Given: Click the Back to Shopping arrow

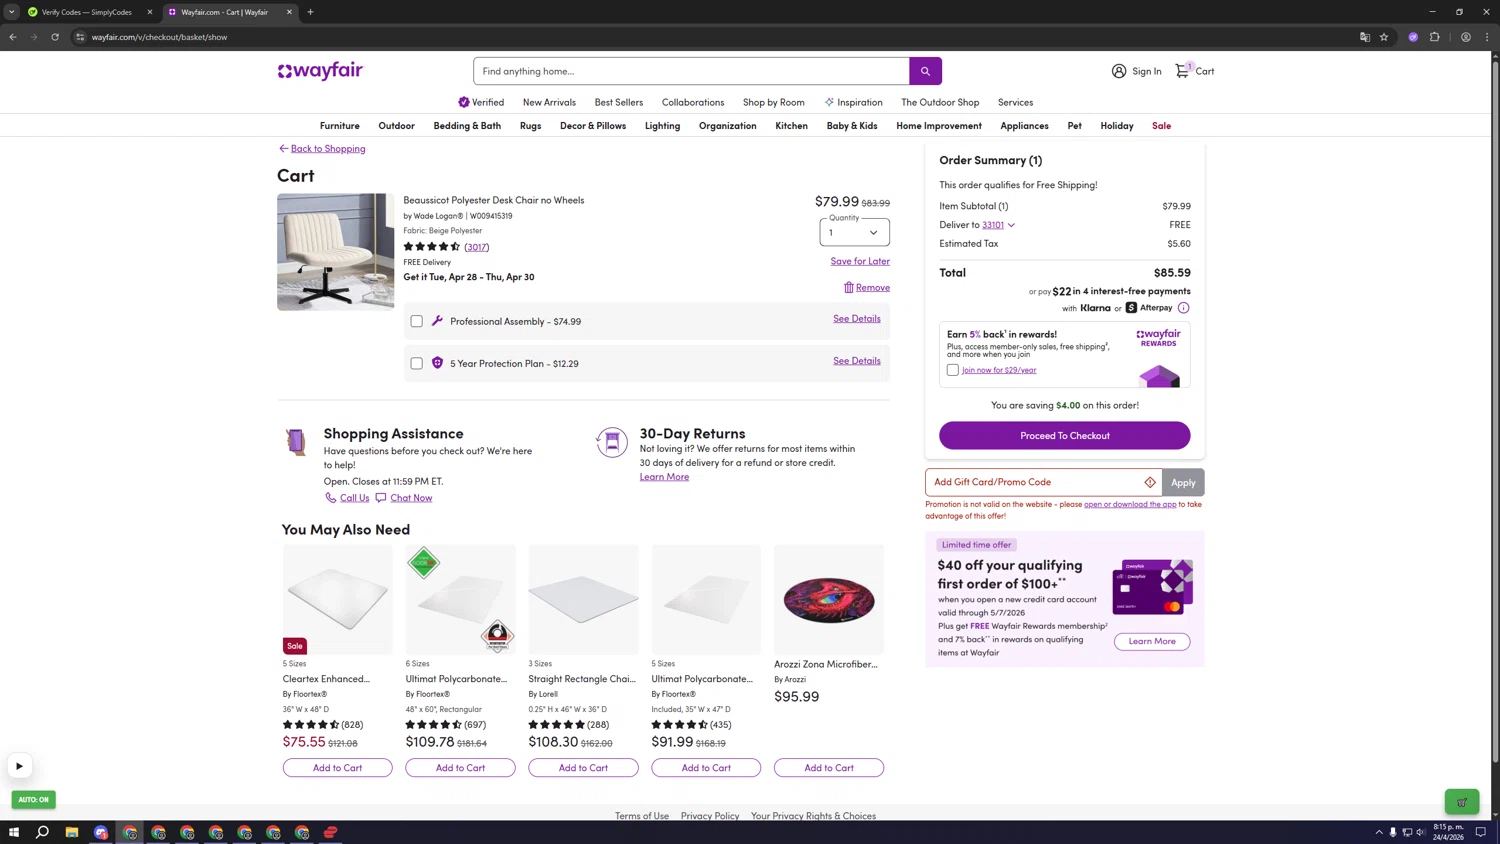Looking at the screenshot, I should click(283, 148).
